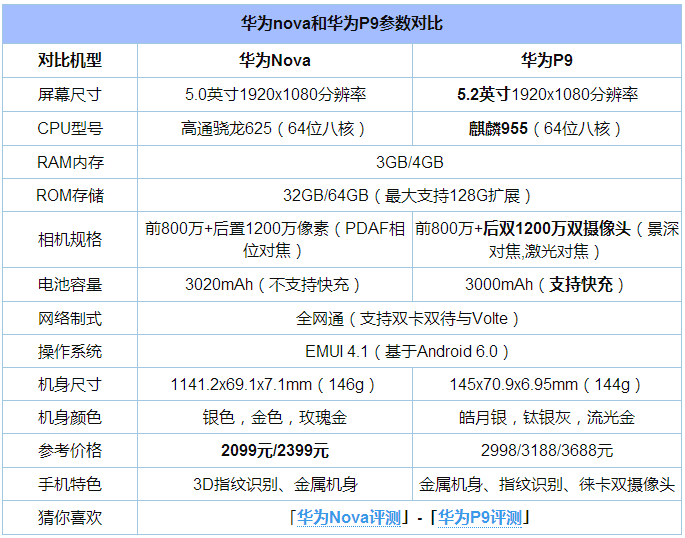The width and height of the screenshot is (685, 538).
Task: Select the 网络制式 row label
Action: (70, 319)
